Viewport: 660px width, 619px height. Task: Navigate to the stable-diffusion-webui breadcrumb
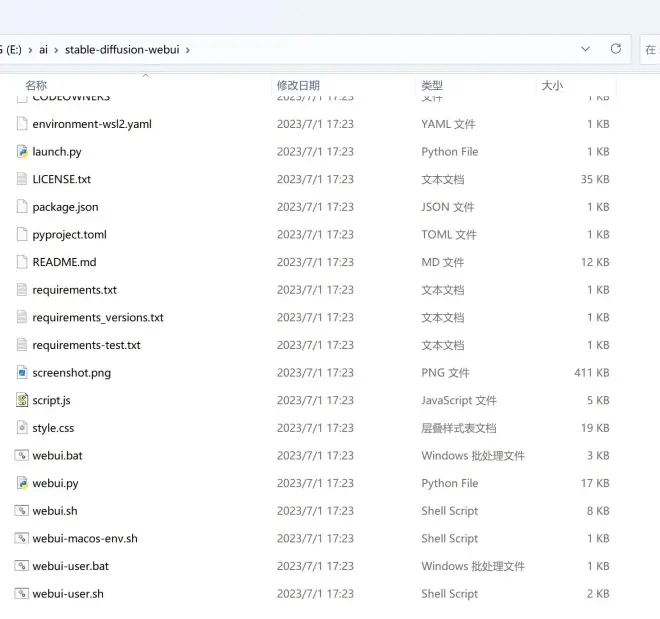[122, 50]
